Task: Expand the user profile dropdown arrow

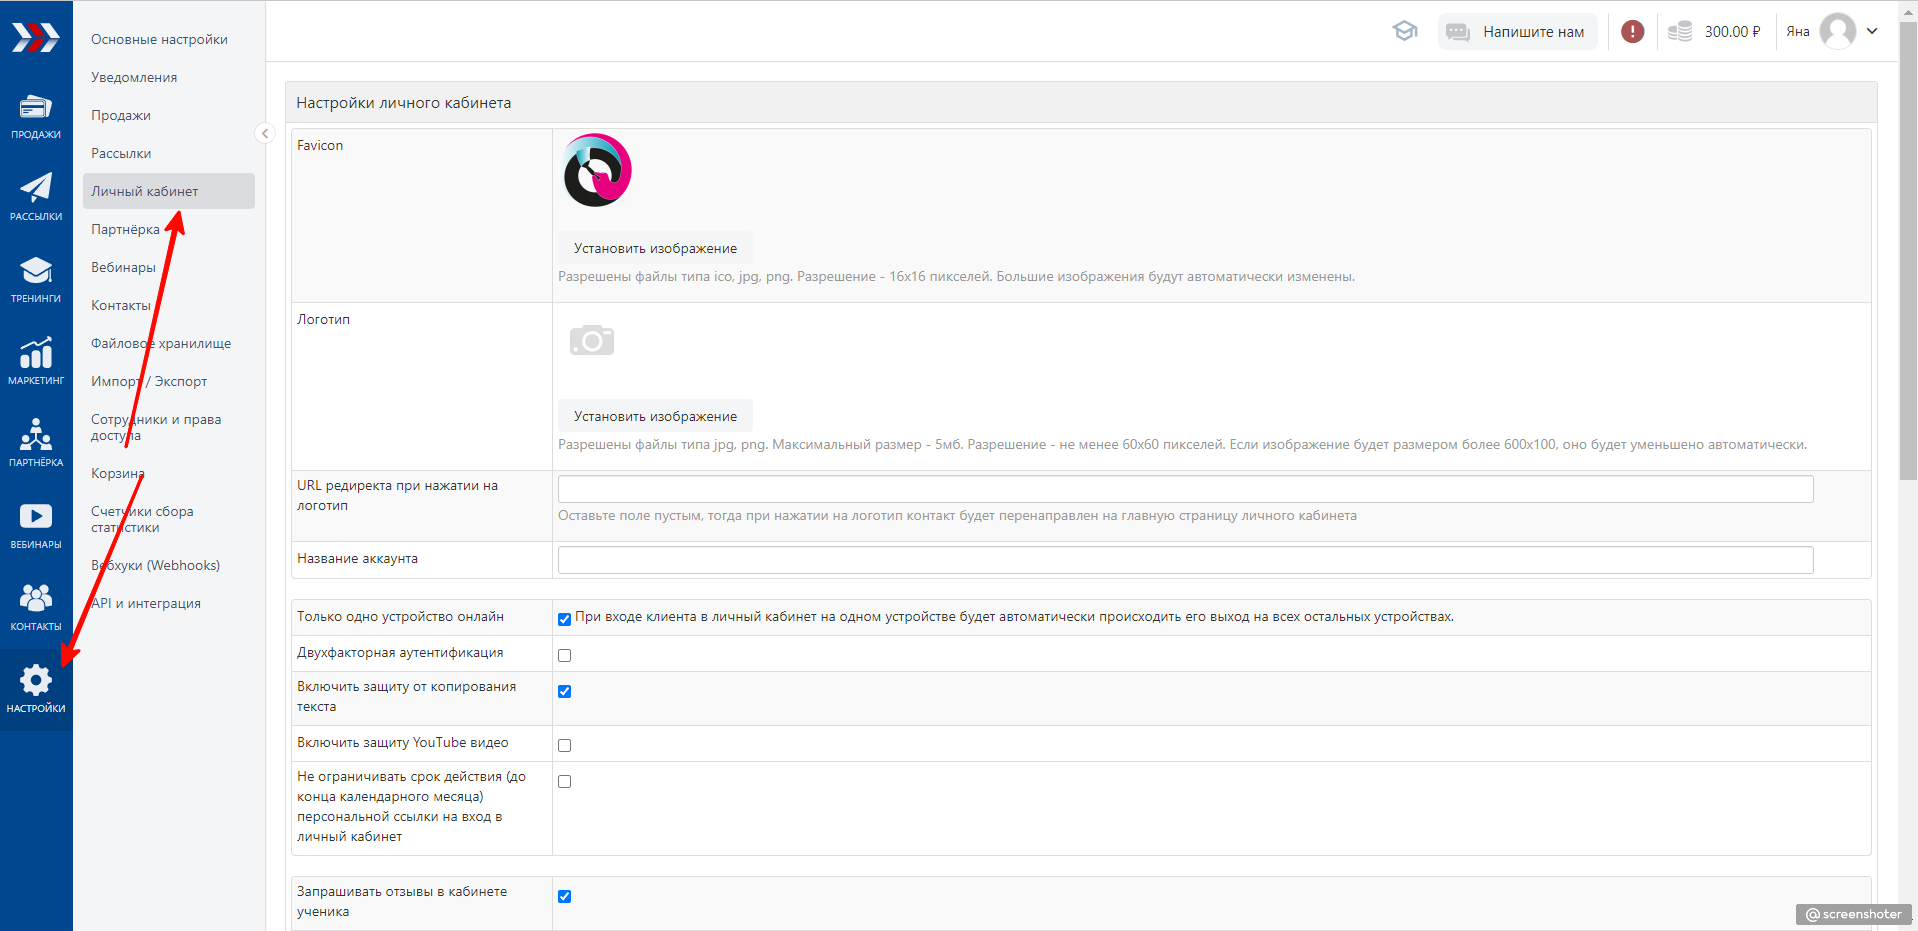Action: coord(1872,32)
